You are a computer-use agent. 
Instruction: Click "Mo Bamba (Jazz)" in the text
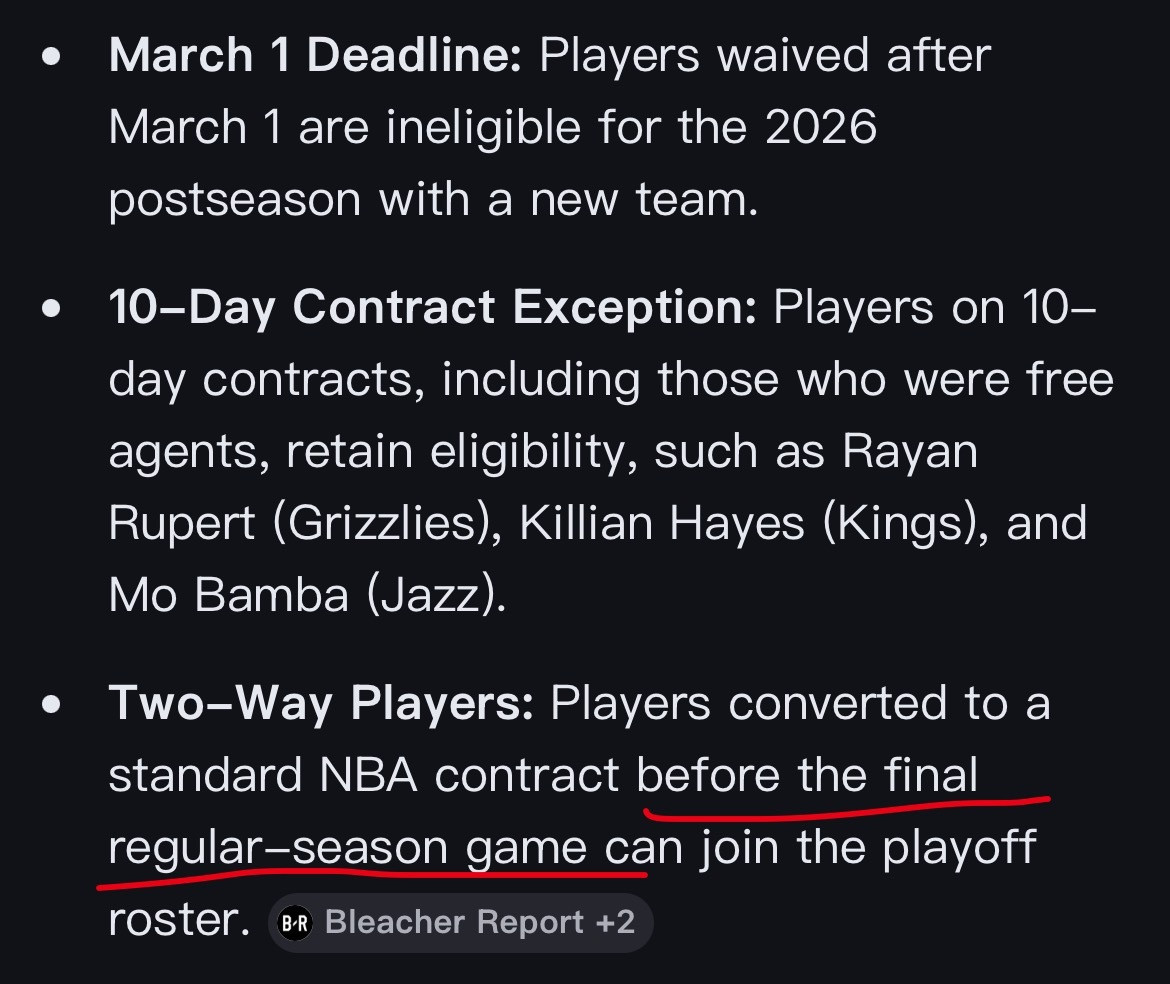point(306,596)
